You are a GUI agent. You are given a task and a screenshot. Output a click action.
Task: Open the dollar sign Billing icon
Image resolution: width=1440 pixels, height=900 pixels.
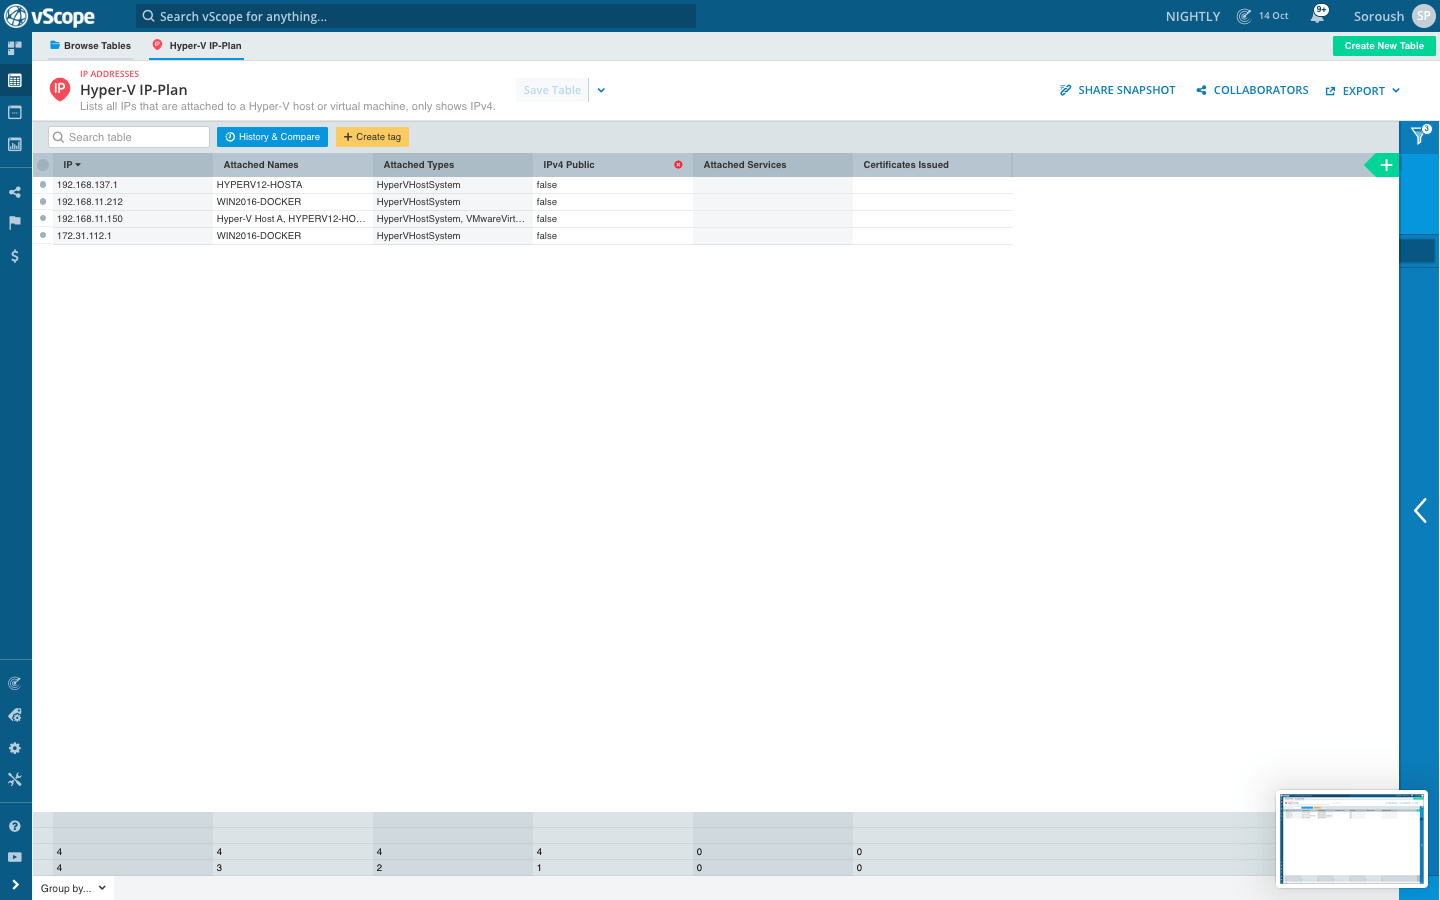15,256
